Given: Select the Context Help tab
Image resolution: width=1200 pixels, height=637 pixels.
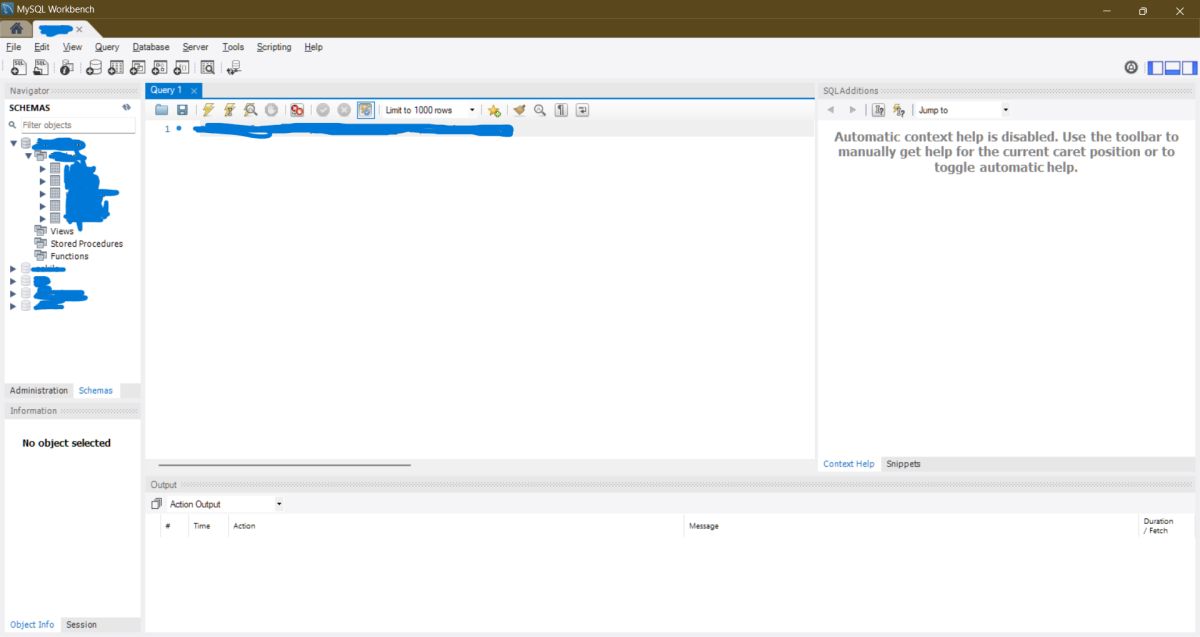Looking at the screenshot, I should click(848, 464).
